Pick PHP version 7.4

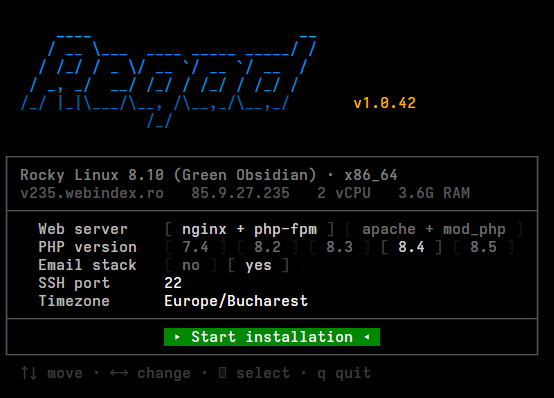(x=195, y=247)
